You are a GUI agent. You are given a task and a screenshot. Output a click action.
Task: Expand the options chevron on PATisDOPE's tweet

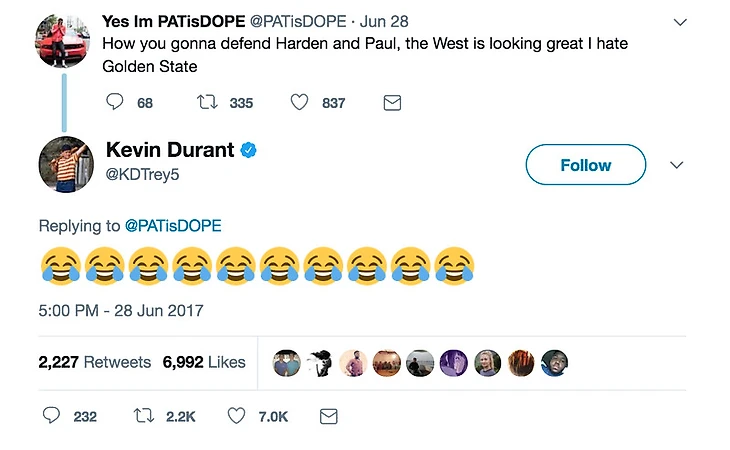tap(680, 22)
